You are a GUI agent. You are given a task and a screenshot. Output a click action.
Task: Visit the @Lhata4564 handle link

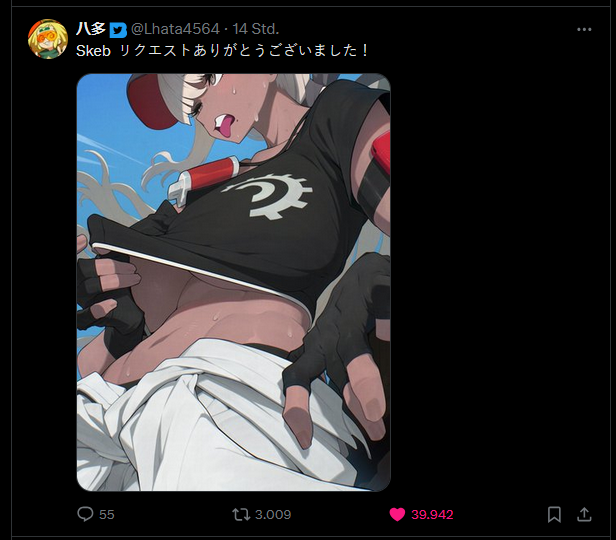point(175,29)
